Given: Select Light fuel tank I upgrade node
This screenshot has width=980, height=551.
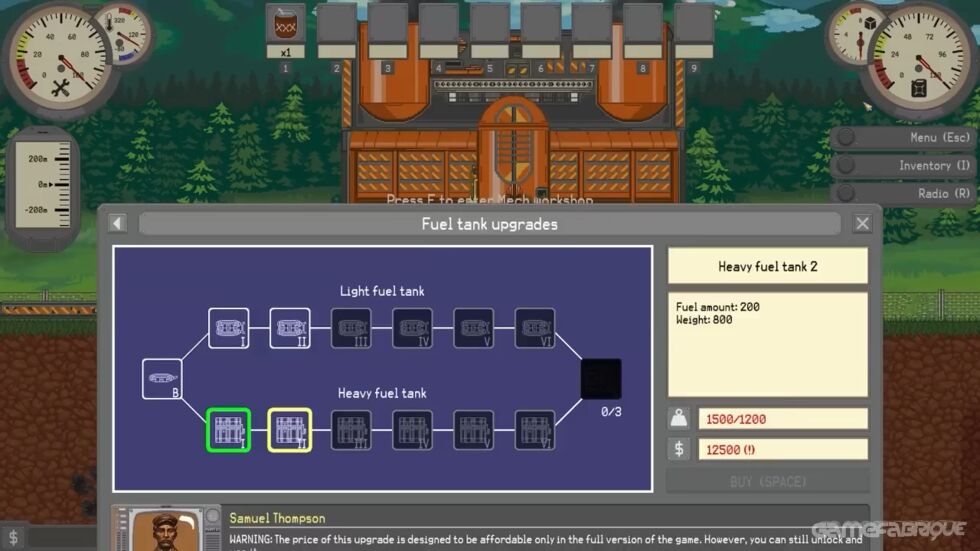Looking at the screenshot, I should [x=229, y=328].
